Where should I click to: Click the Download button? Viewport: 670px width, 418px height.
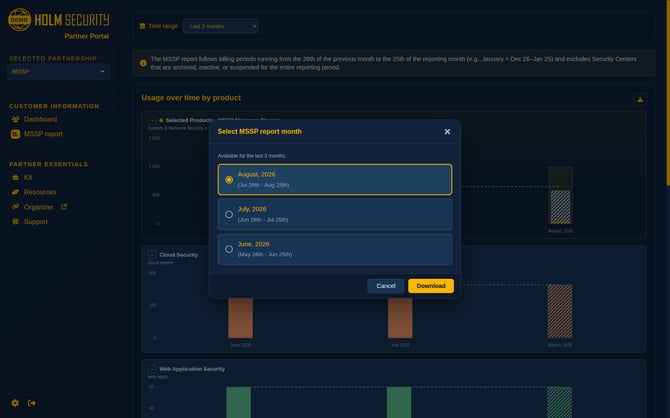click(431, 286)
